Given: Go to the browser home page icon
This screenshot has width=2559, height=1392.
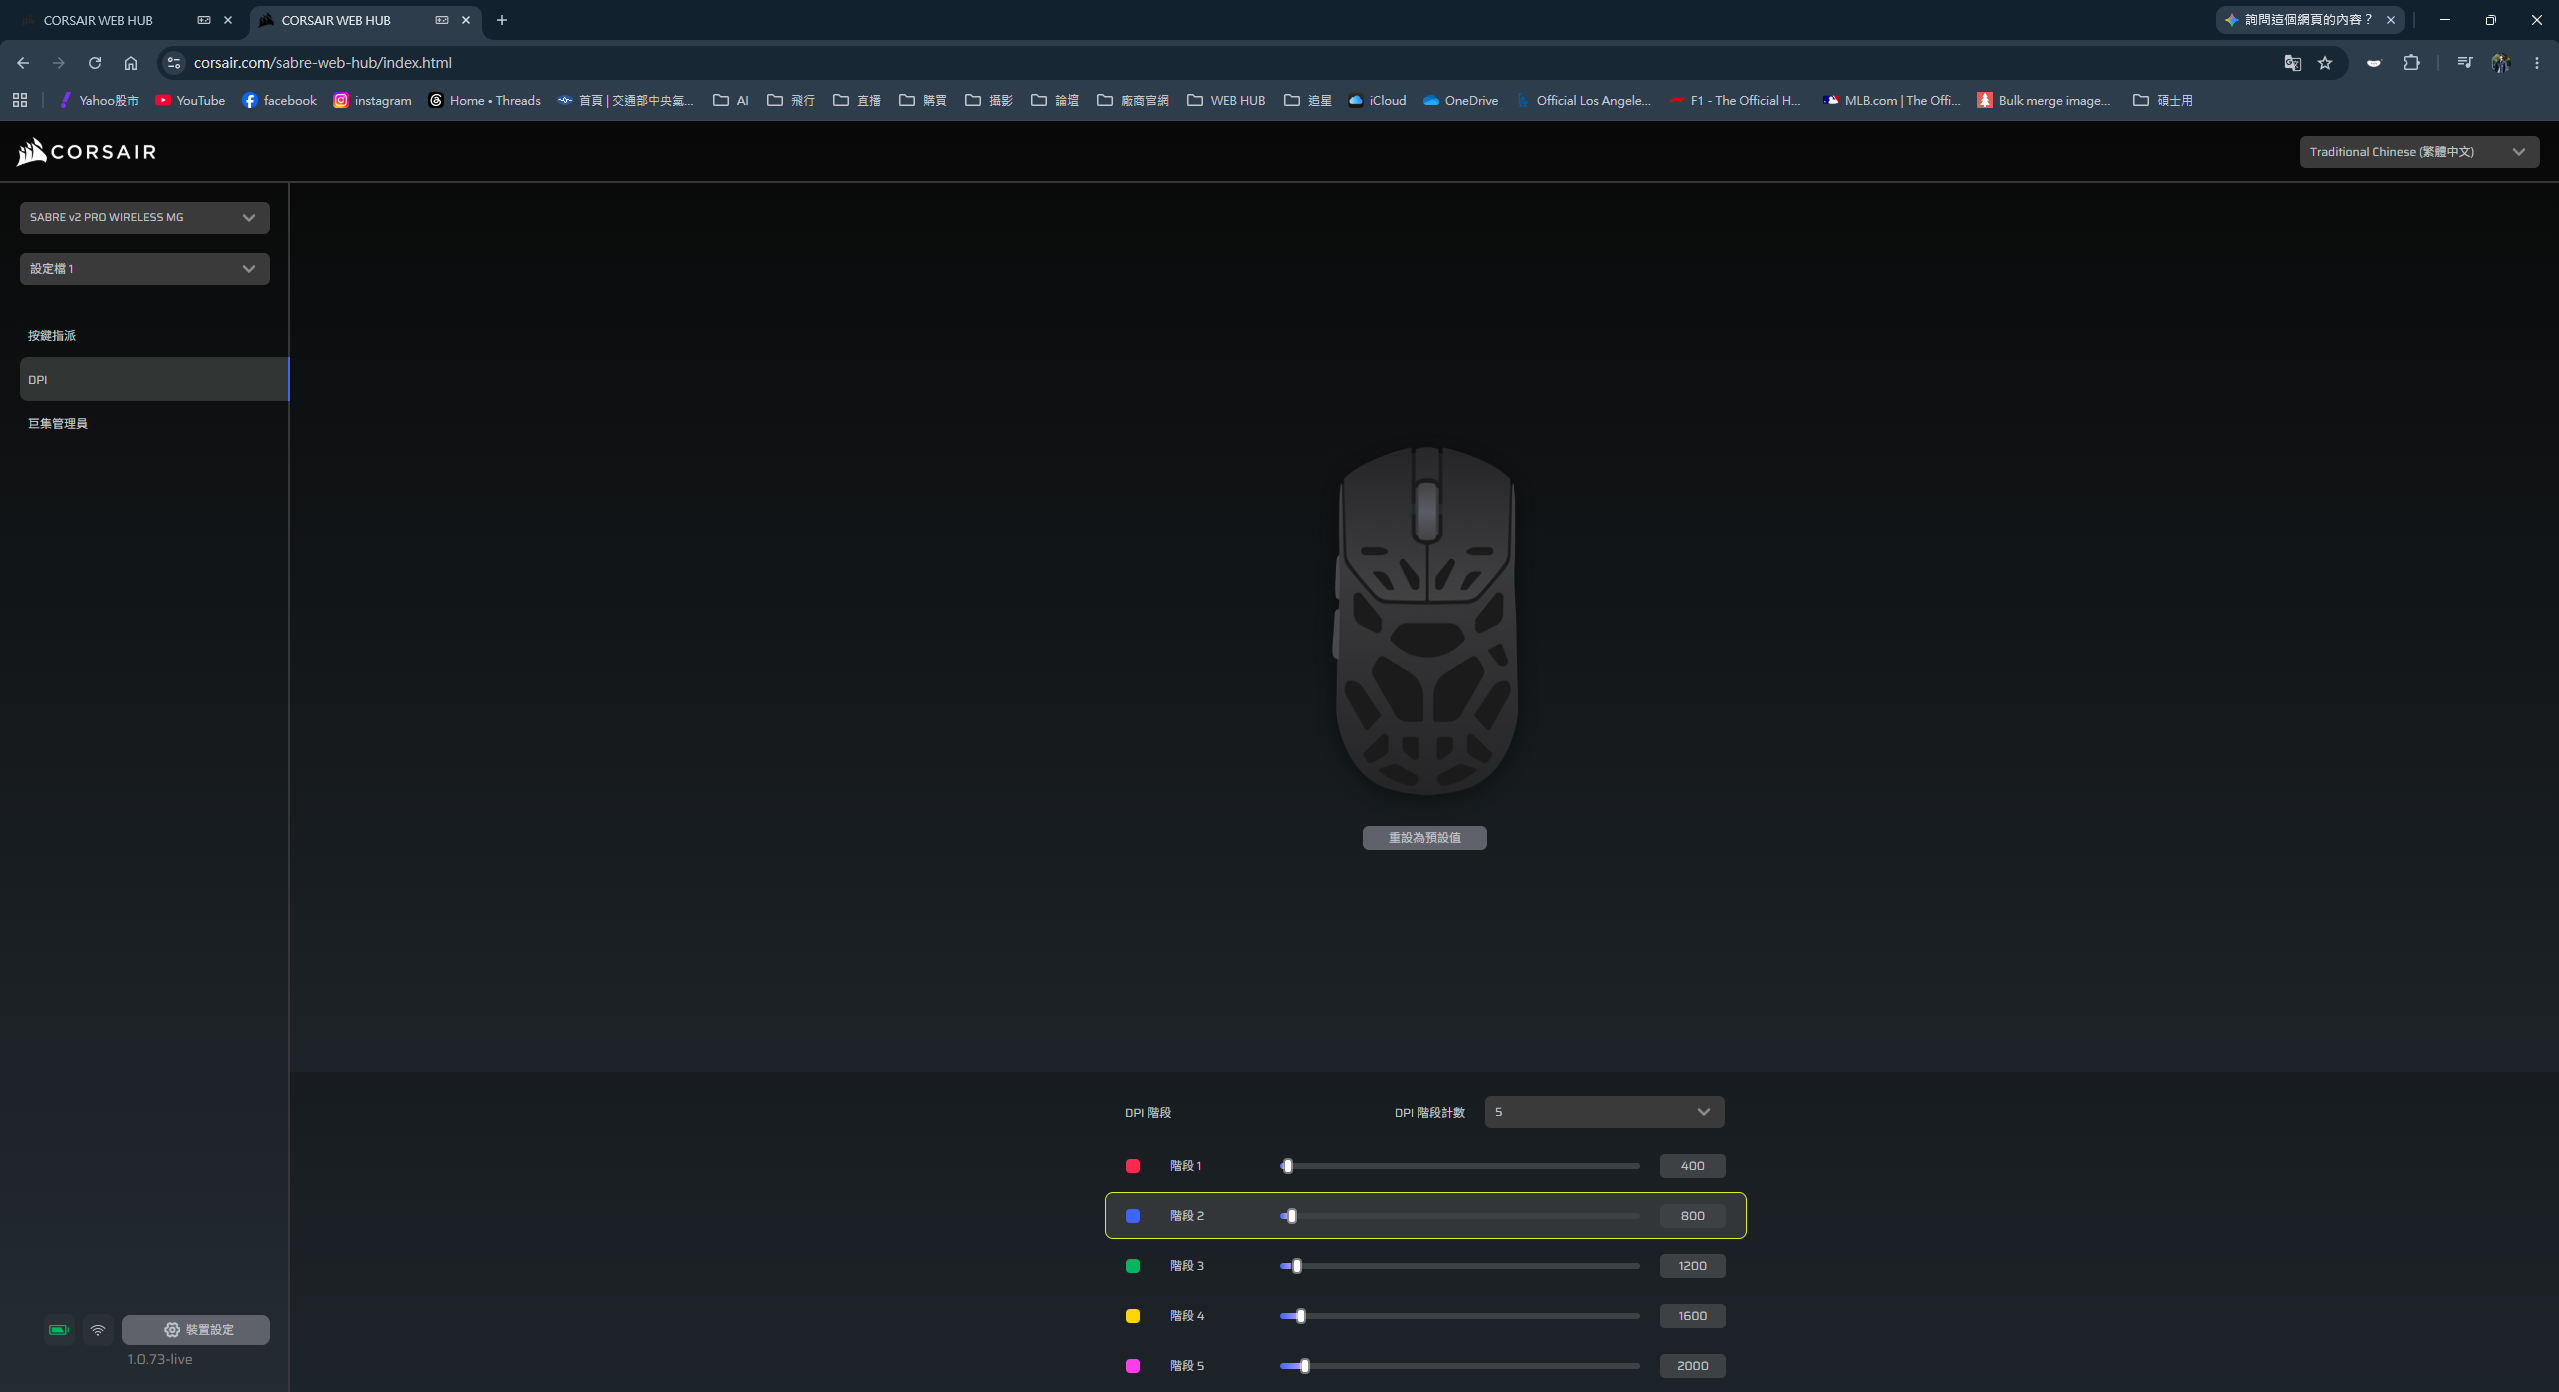Looking at the screenshot, I should (130, 63).
